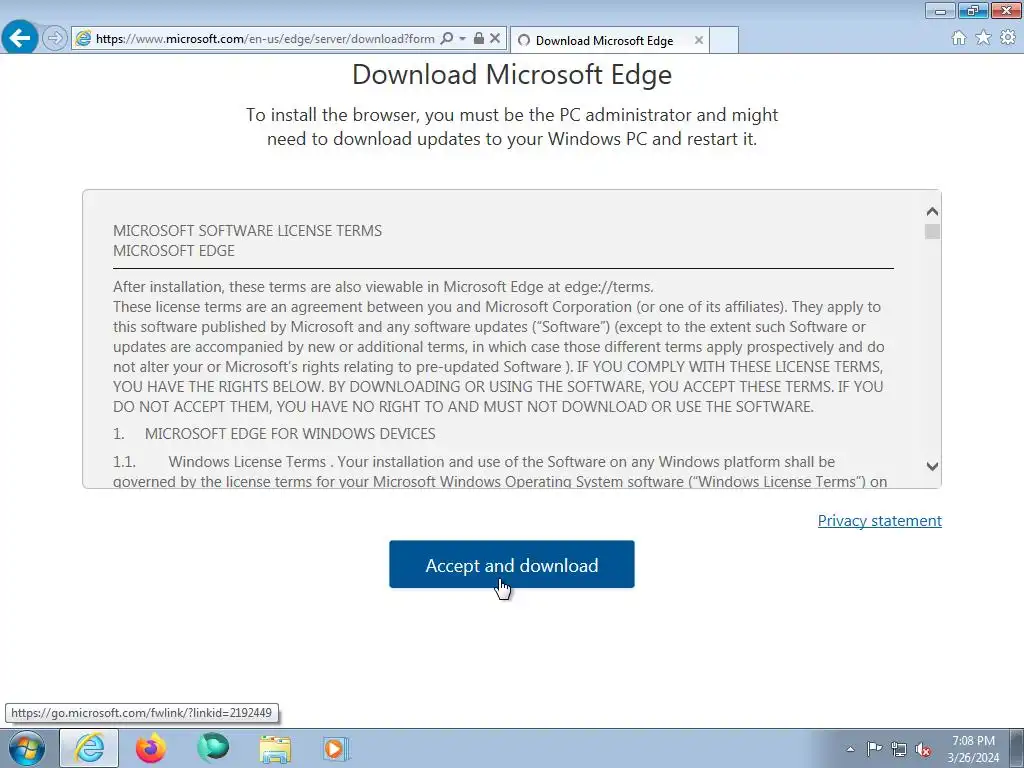Viewport: 1024px width, 768px height.
Task: Open the green globe browser taskbar icon
Action: (213, 748)
